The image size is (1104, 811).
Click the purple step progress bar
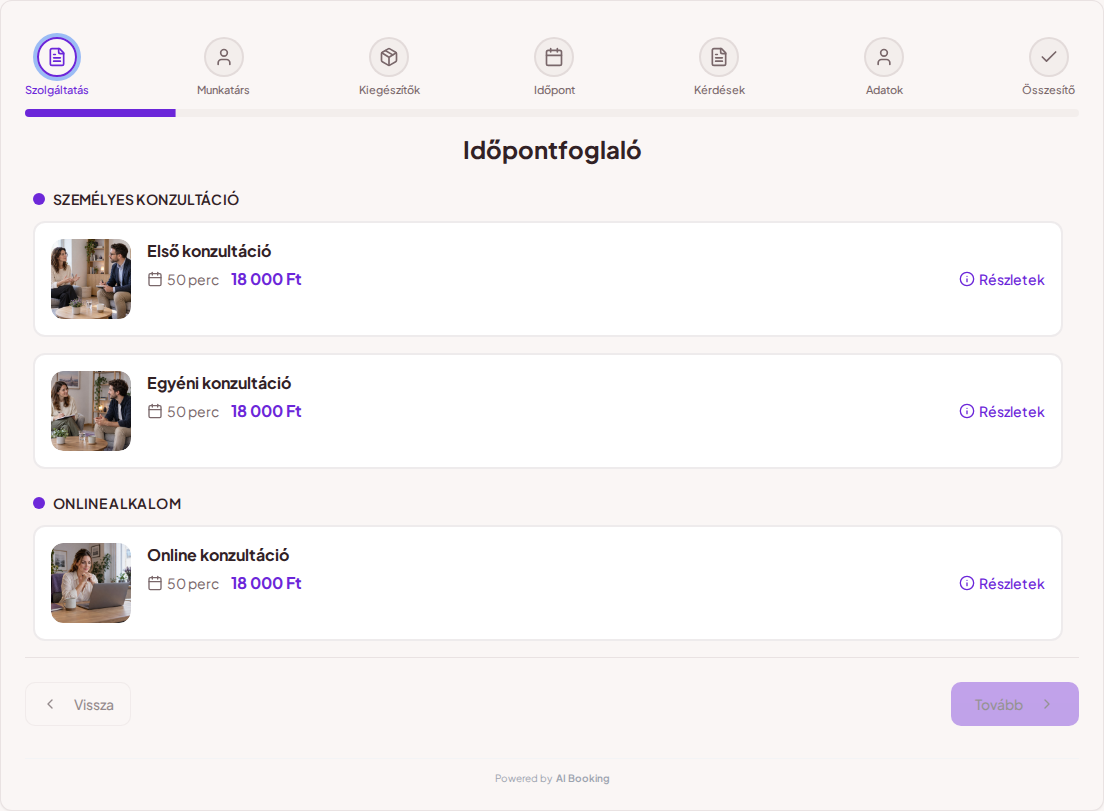[100, 113]
